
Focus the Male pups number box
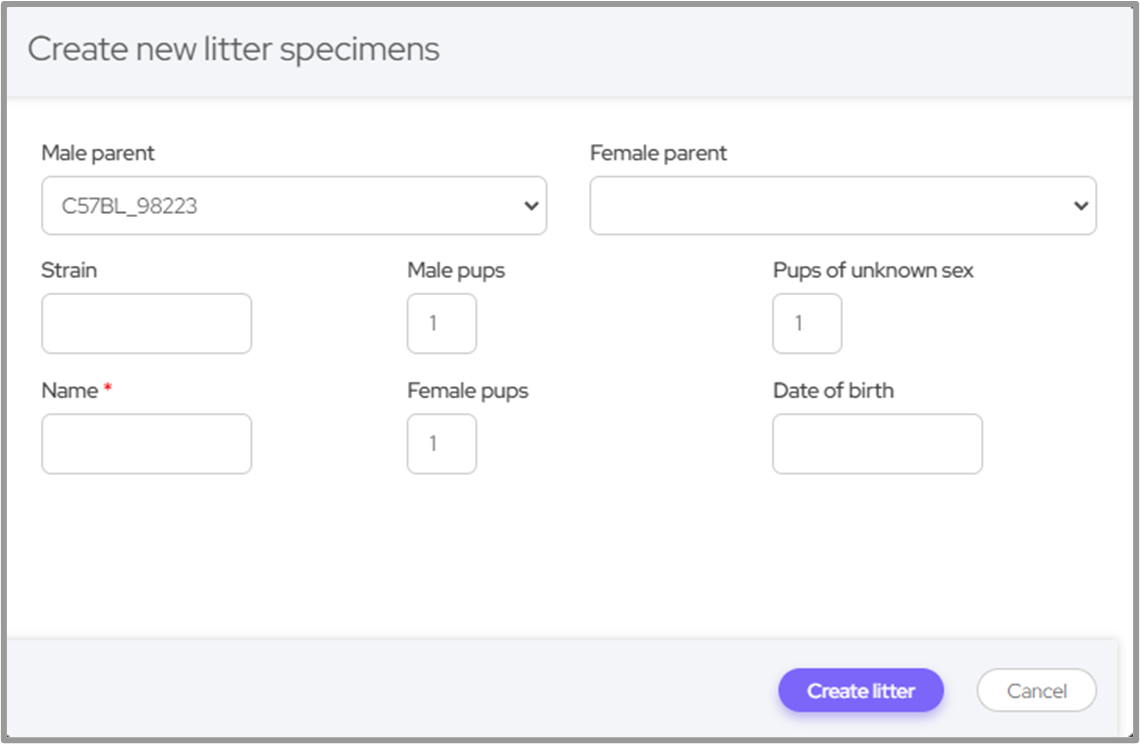441,323
